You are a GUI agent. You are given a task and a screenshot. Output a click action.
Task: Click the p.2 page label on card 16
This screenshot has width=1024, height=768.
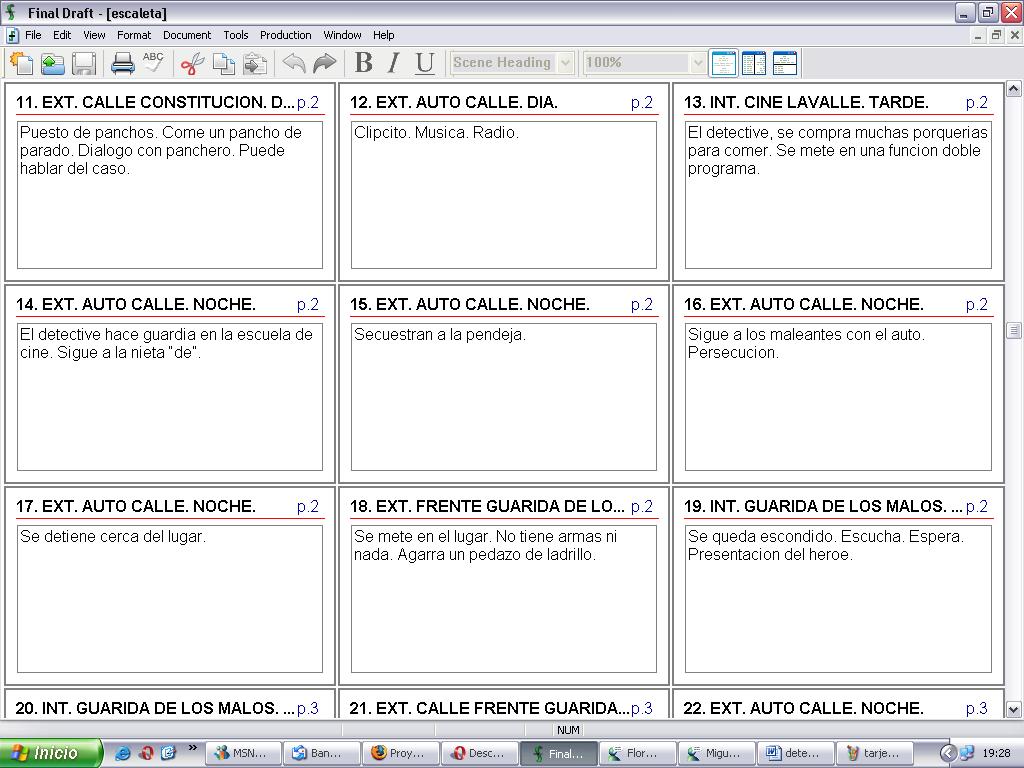click(976, 304)
